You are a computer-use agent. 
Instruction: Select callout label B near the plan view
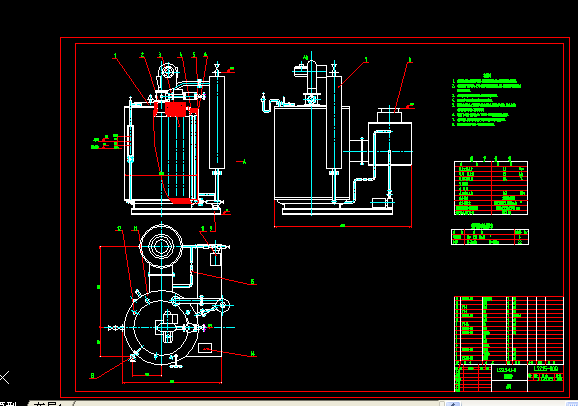tap(92, 376)
